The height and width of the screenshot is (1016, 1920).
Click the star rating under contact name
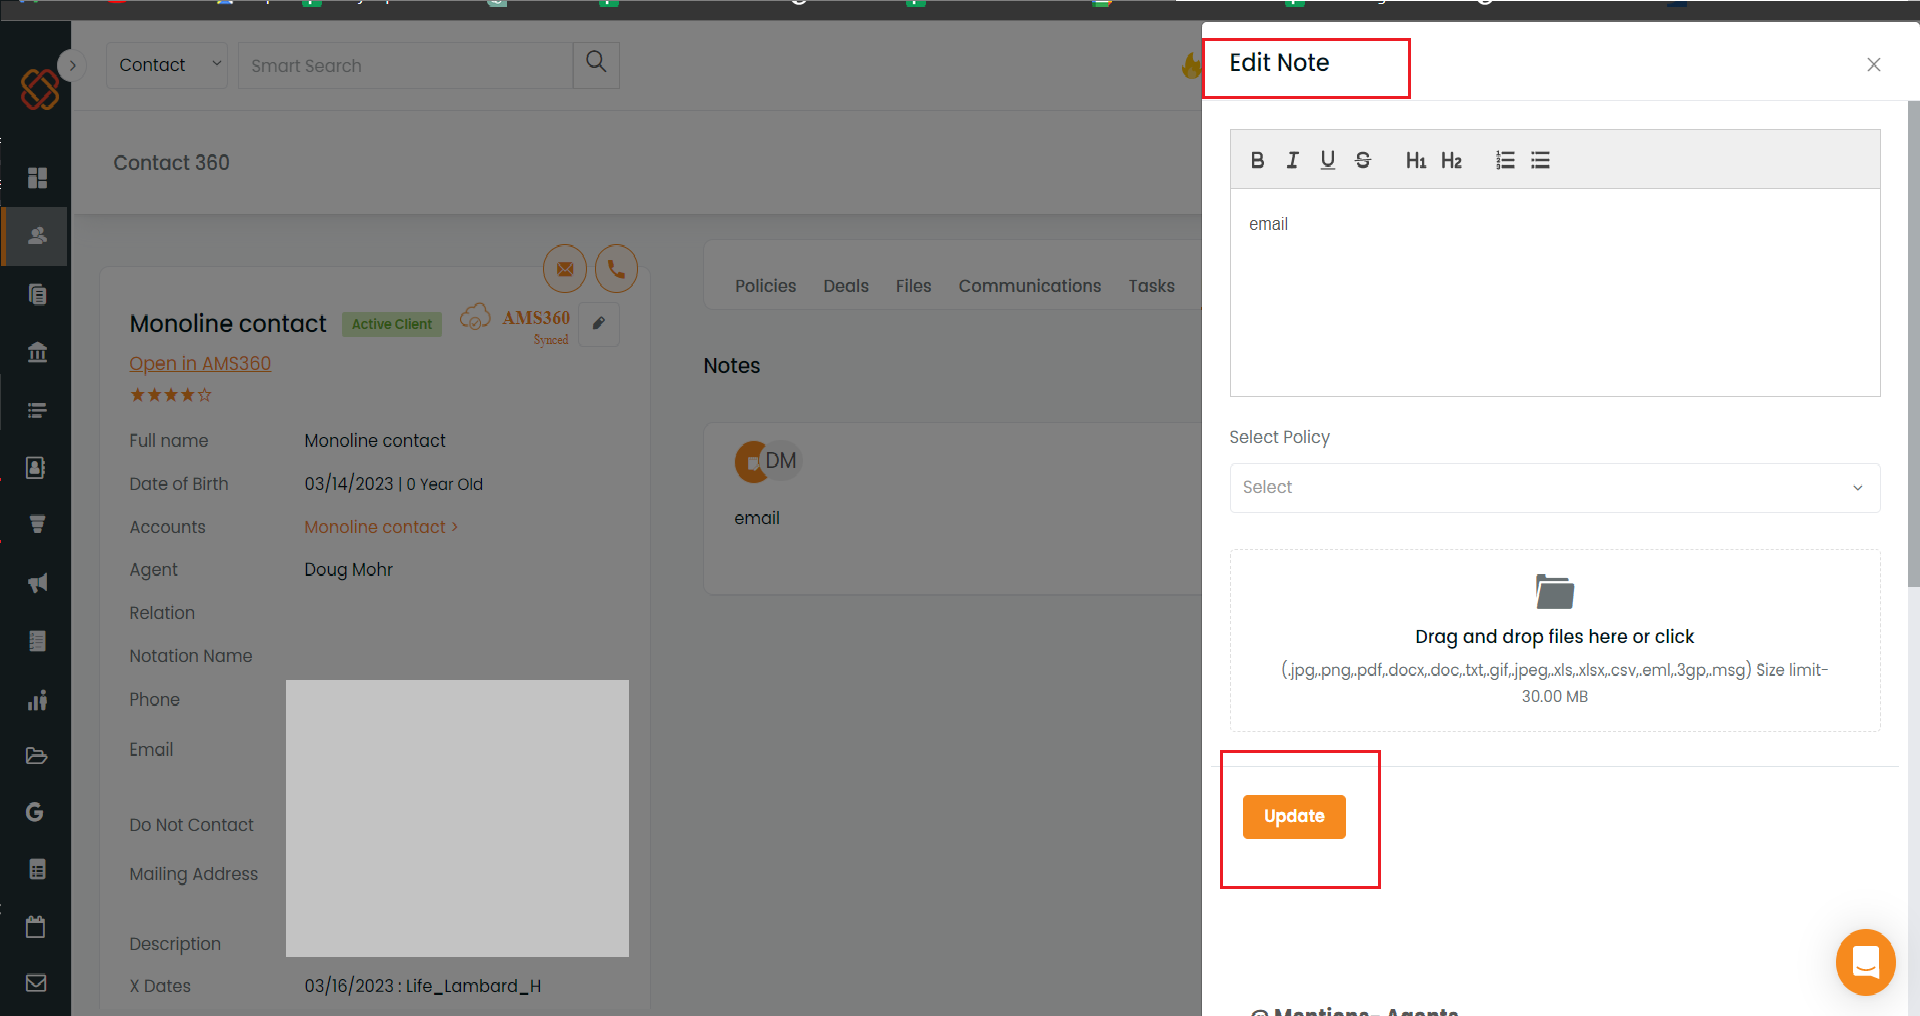171,395
